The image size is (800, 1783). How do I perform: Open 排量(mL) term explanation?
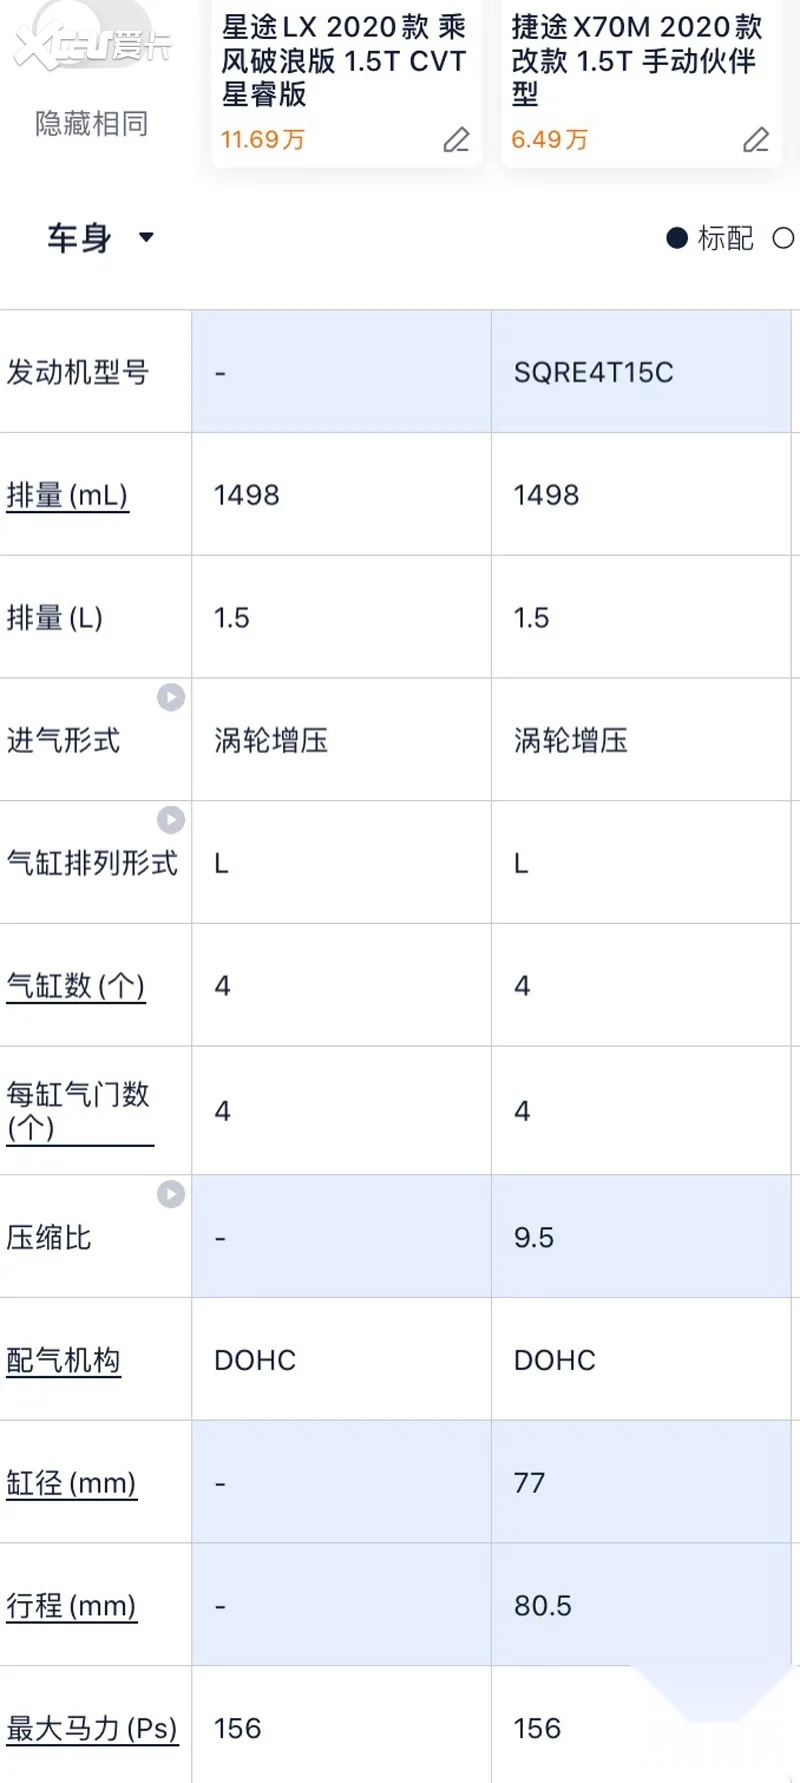tap(67, 495)
